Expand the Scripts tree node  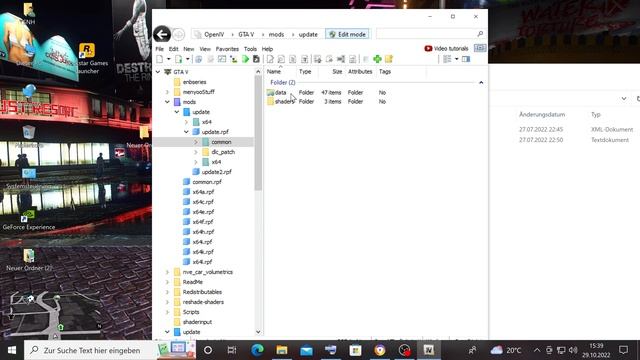pyautogui.click(x=167, y=312)
